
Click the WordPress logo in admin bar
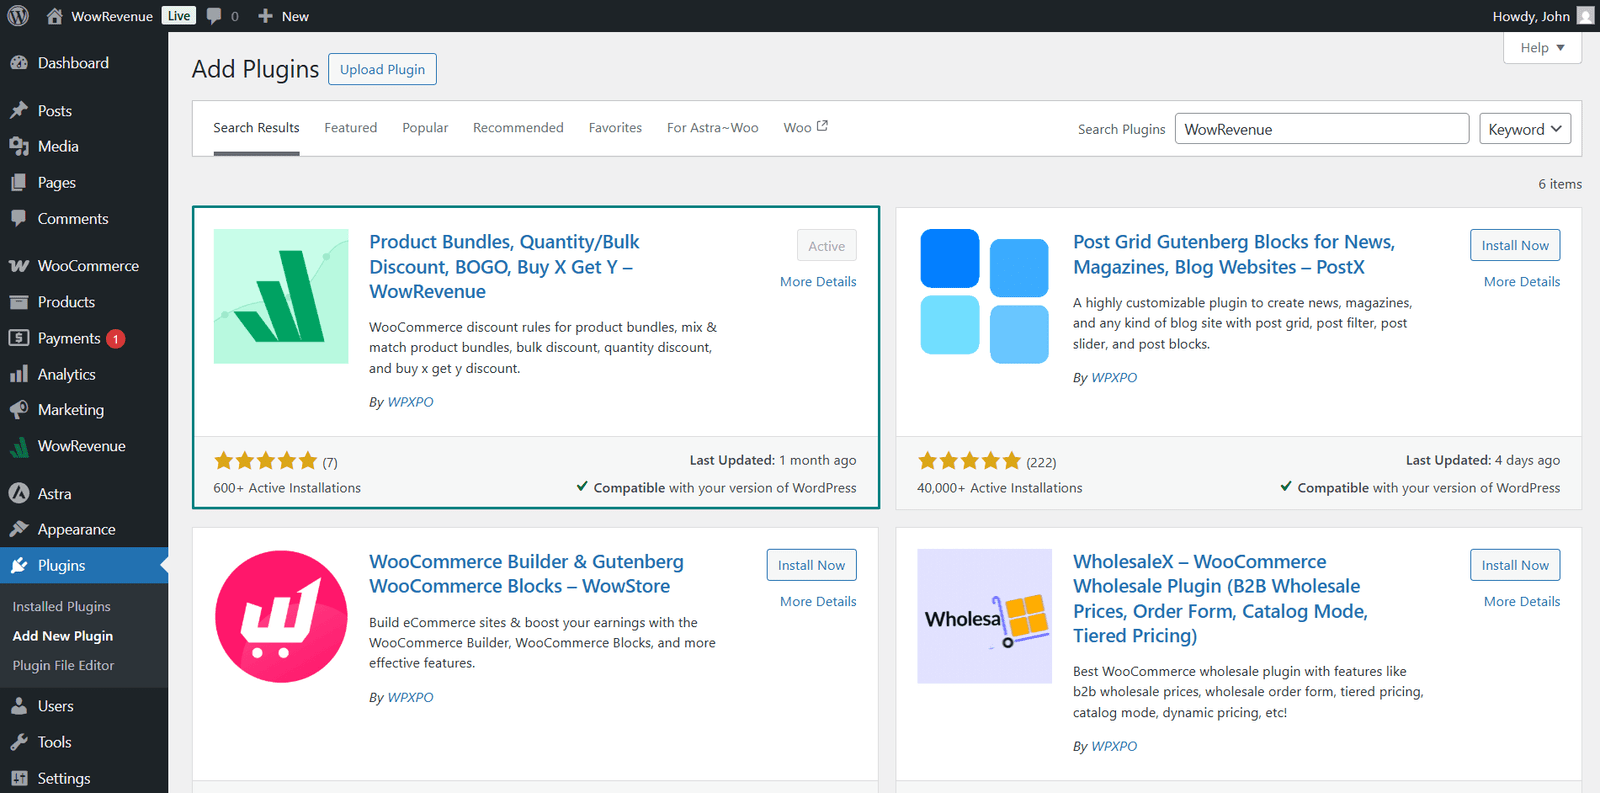18,16
